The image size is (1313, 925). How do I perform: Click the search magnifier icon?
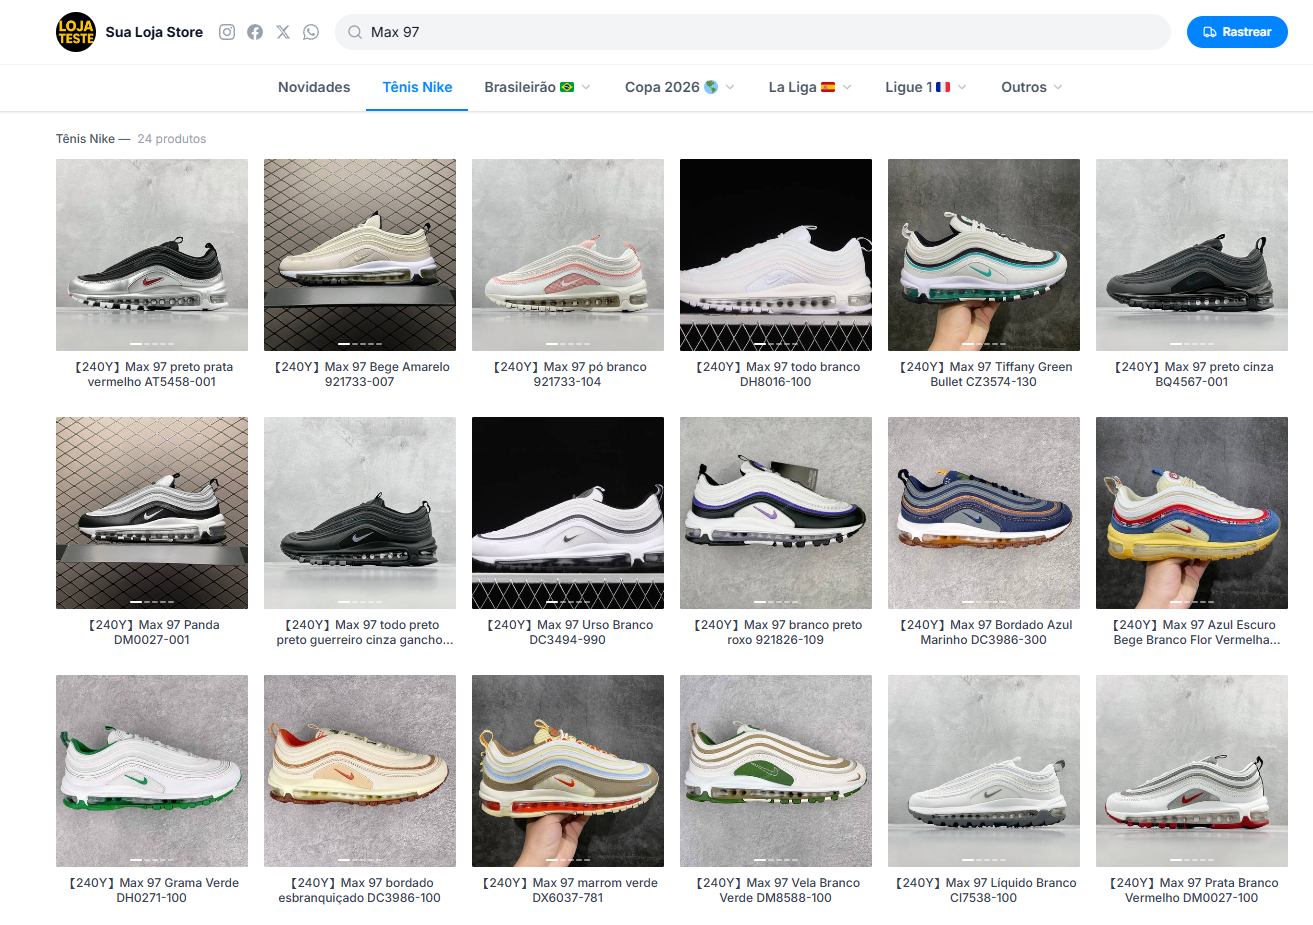tap(354, 32)
